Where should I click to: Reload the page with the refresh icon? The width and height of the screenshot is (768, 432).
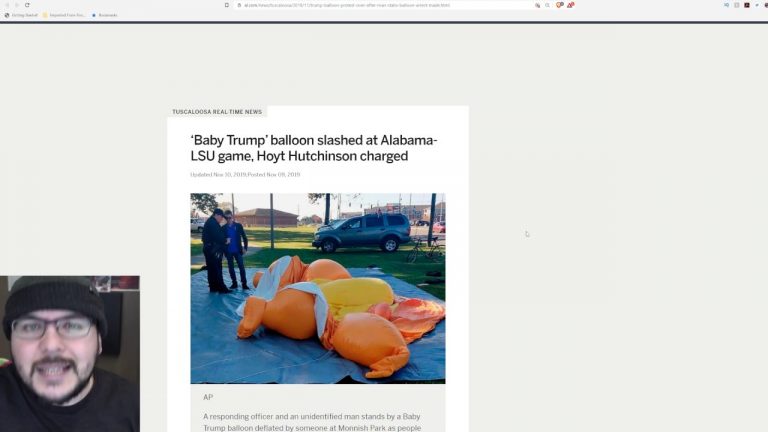coord(27,5)
